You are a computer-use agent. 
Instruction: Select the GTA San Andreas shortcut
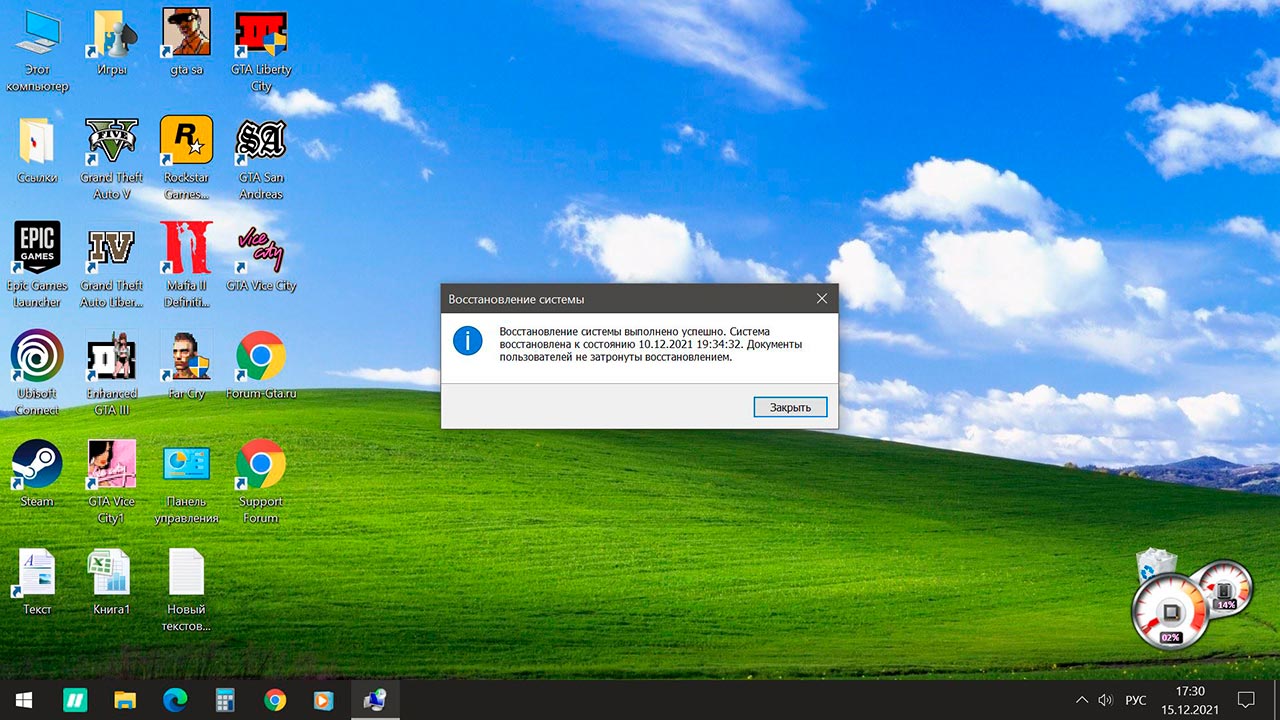point(261,159)
